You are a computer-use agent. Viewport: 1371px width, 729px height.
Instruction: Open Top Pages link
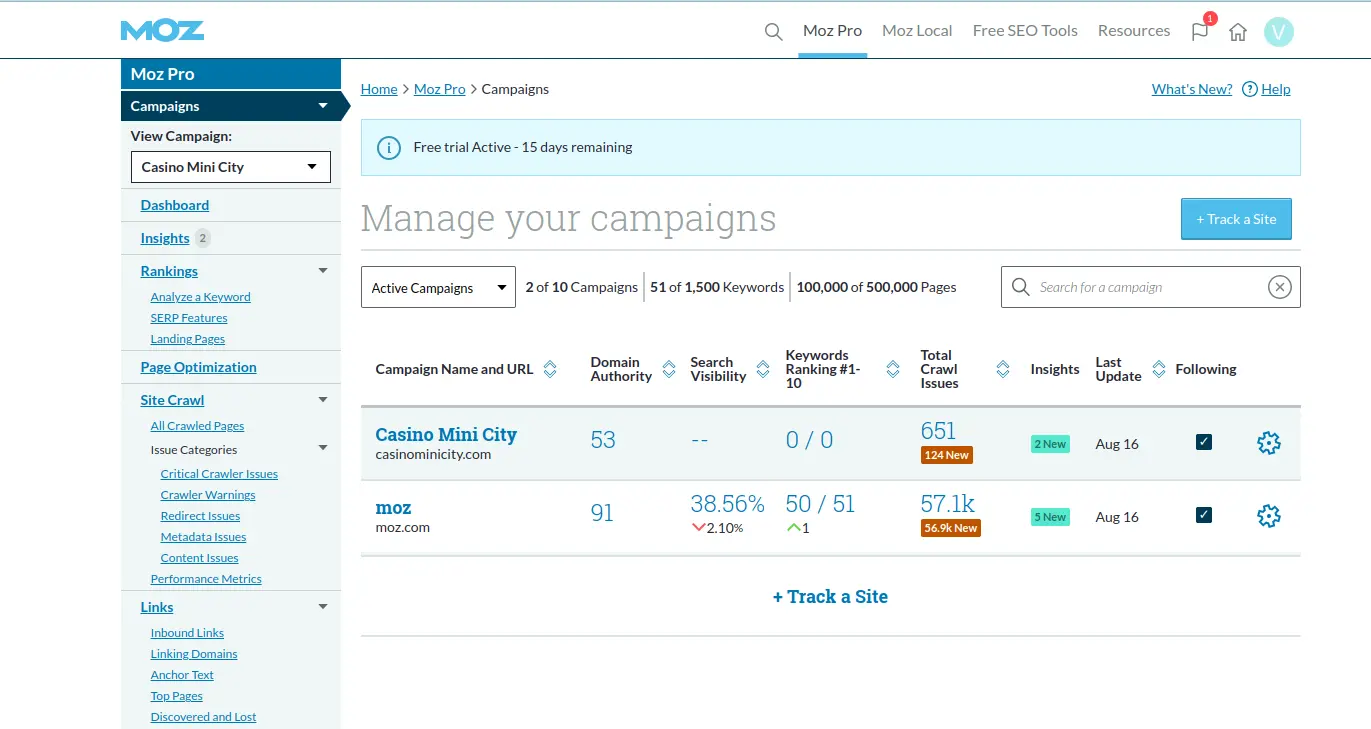point(177,696)
